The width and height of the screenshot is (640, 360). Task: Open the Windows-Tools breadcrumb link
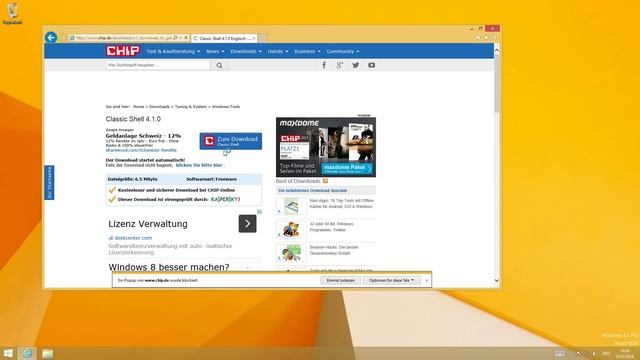[x=226, y=107]
